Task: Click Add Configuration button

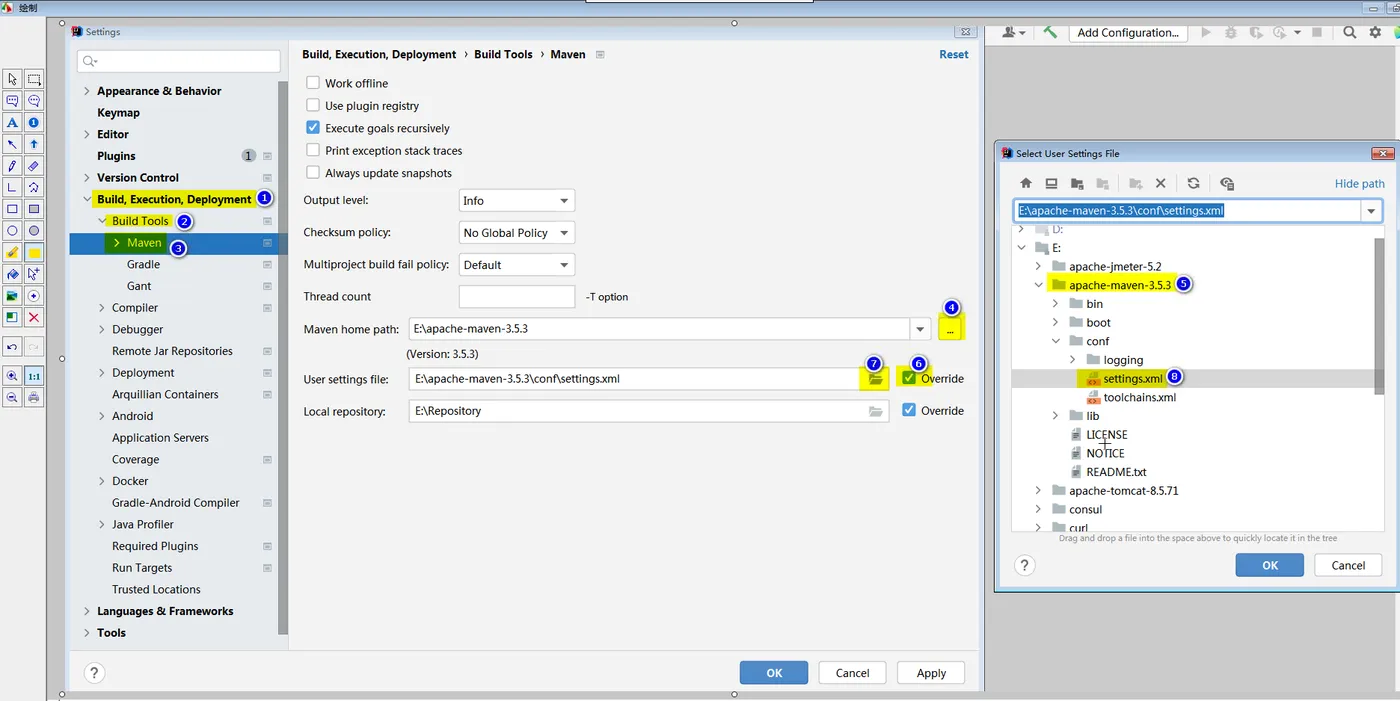Action: pyautogui.click(x=1127, y=32)
